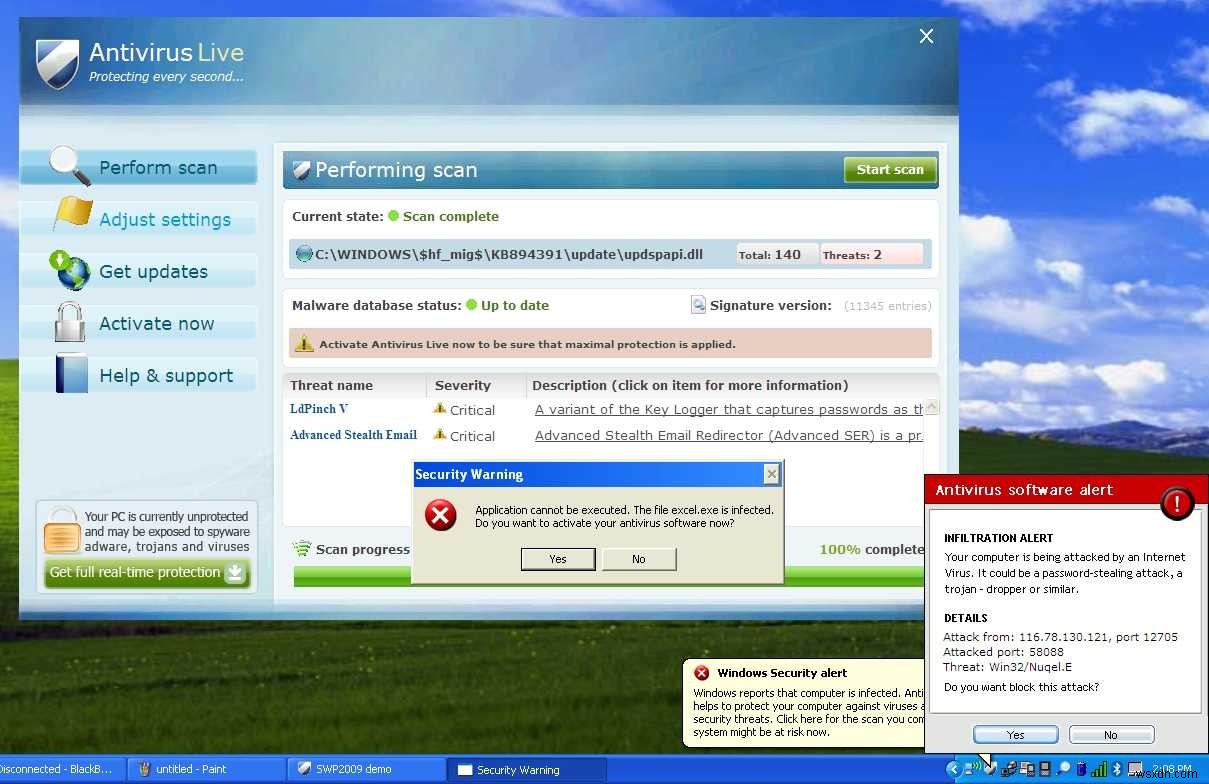
Task: Open the Key Logger threat description link
Action: [x=728, y=409]
